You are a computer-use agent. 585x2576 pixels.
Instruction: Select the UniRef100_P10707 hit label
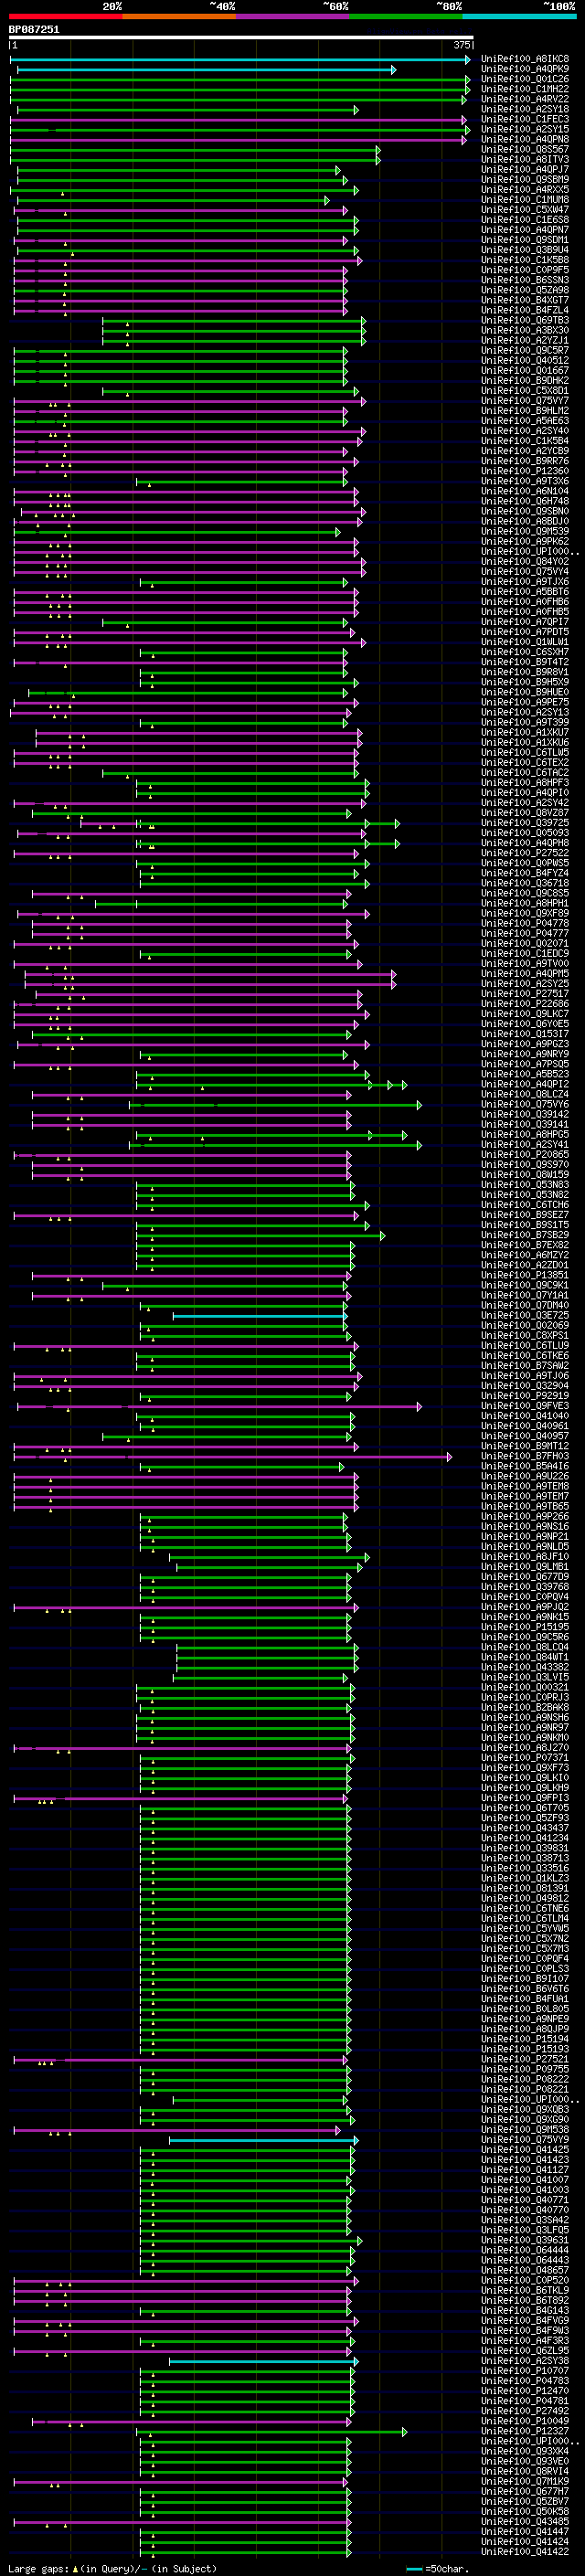tap(525, 2371)
